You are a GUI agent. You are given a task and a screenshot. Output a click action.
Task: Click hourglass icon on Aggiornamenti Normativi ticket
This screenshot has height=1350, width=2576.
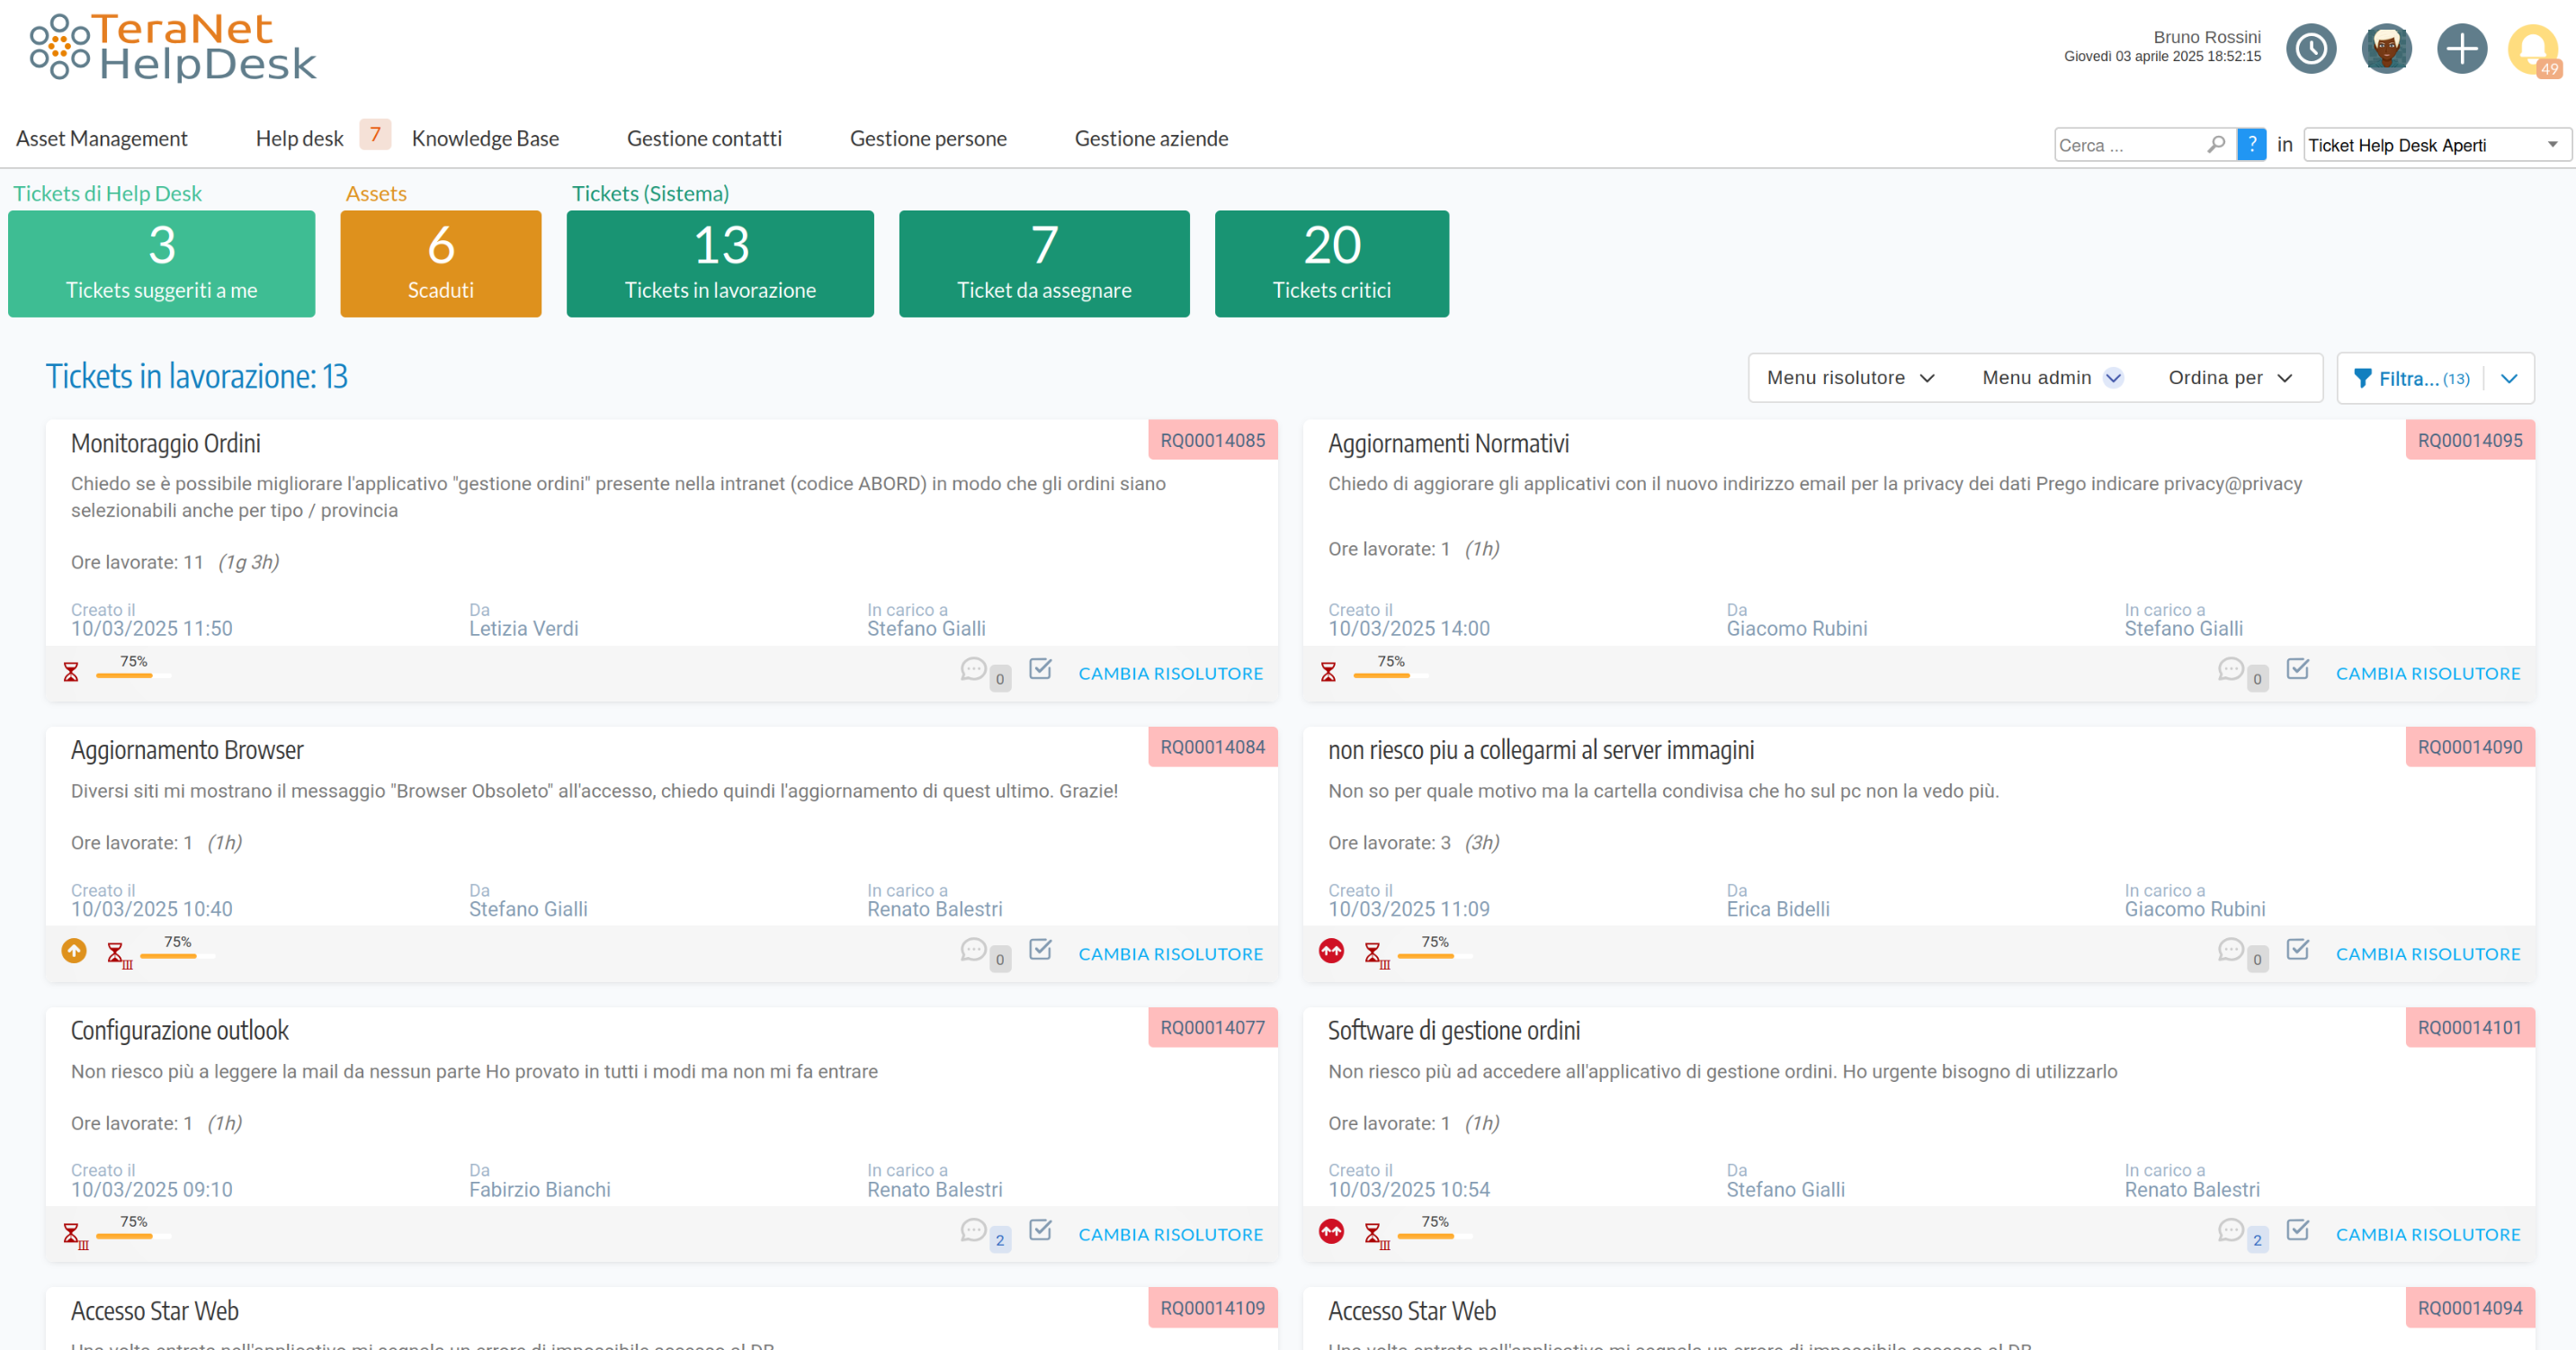click(1328, 672)
